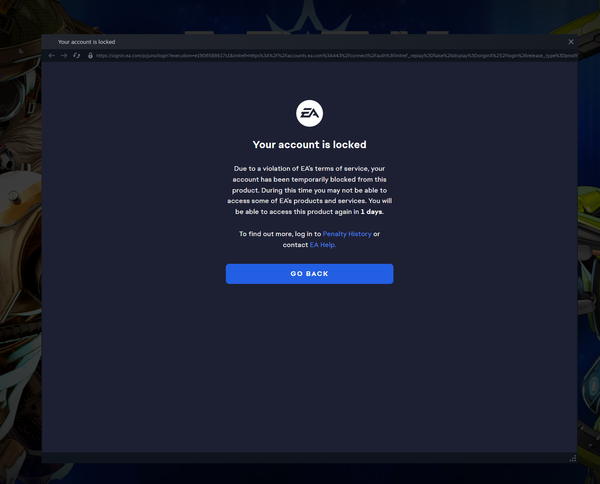This screenshot has height=484, width=600.
Task: Click the title bar text 'Your account is locked'
Action: (x=86, y=42)
